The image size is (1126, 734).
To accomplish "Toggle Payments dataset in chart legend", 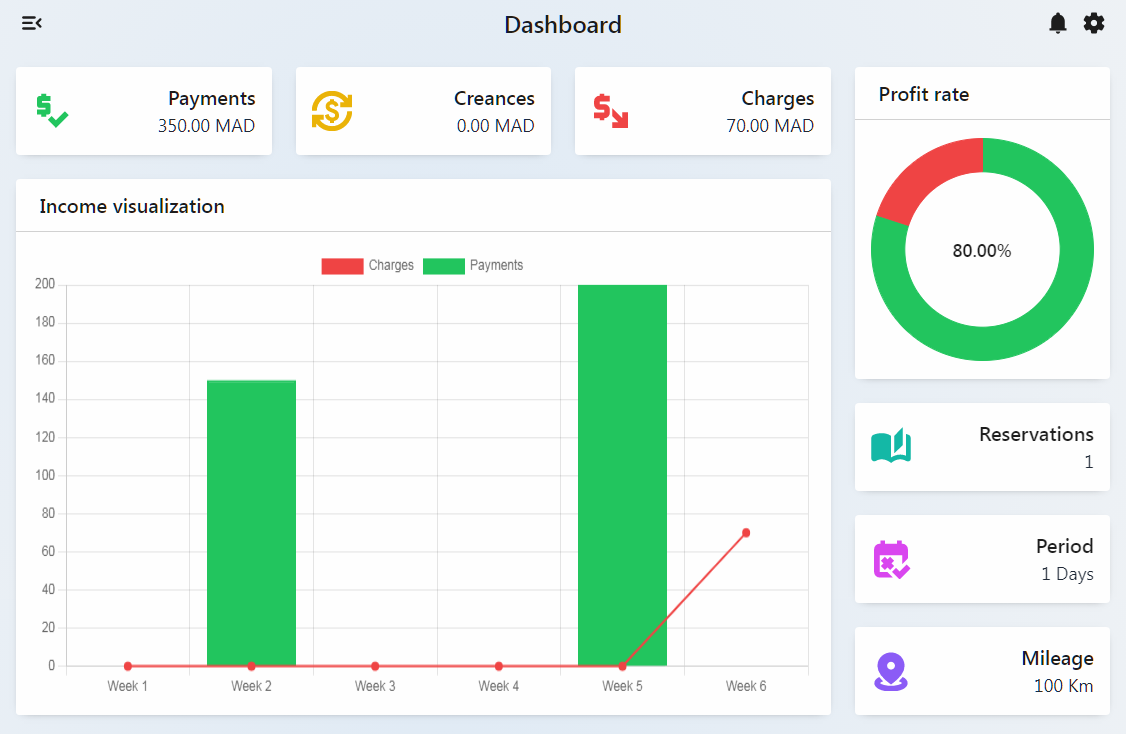I will [473, 266].
